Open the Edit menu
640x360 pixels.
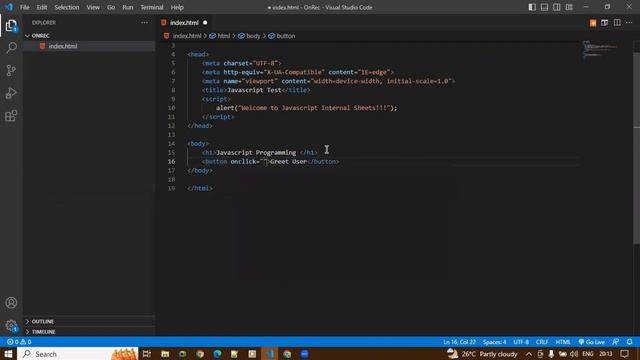[42, 7]
